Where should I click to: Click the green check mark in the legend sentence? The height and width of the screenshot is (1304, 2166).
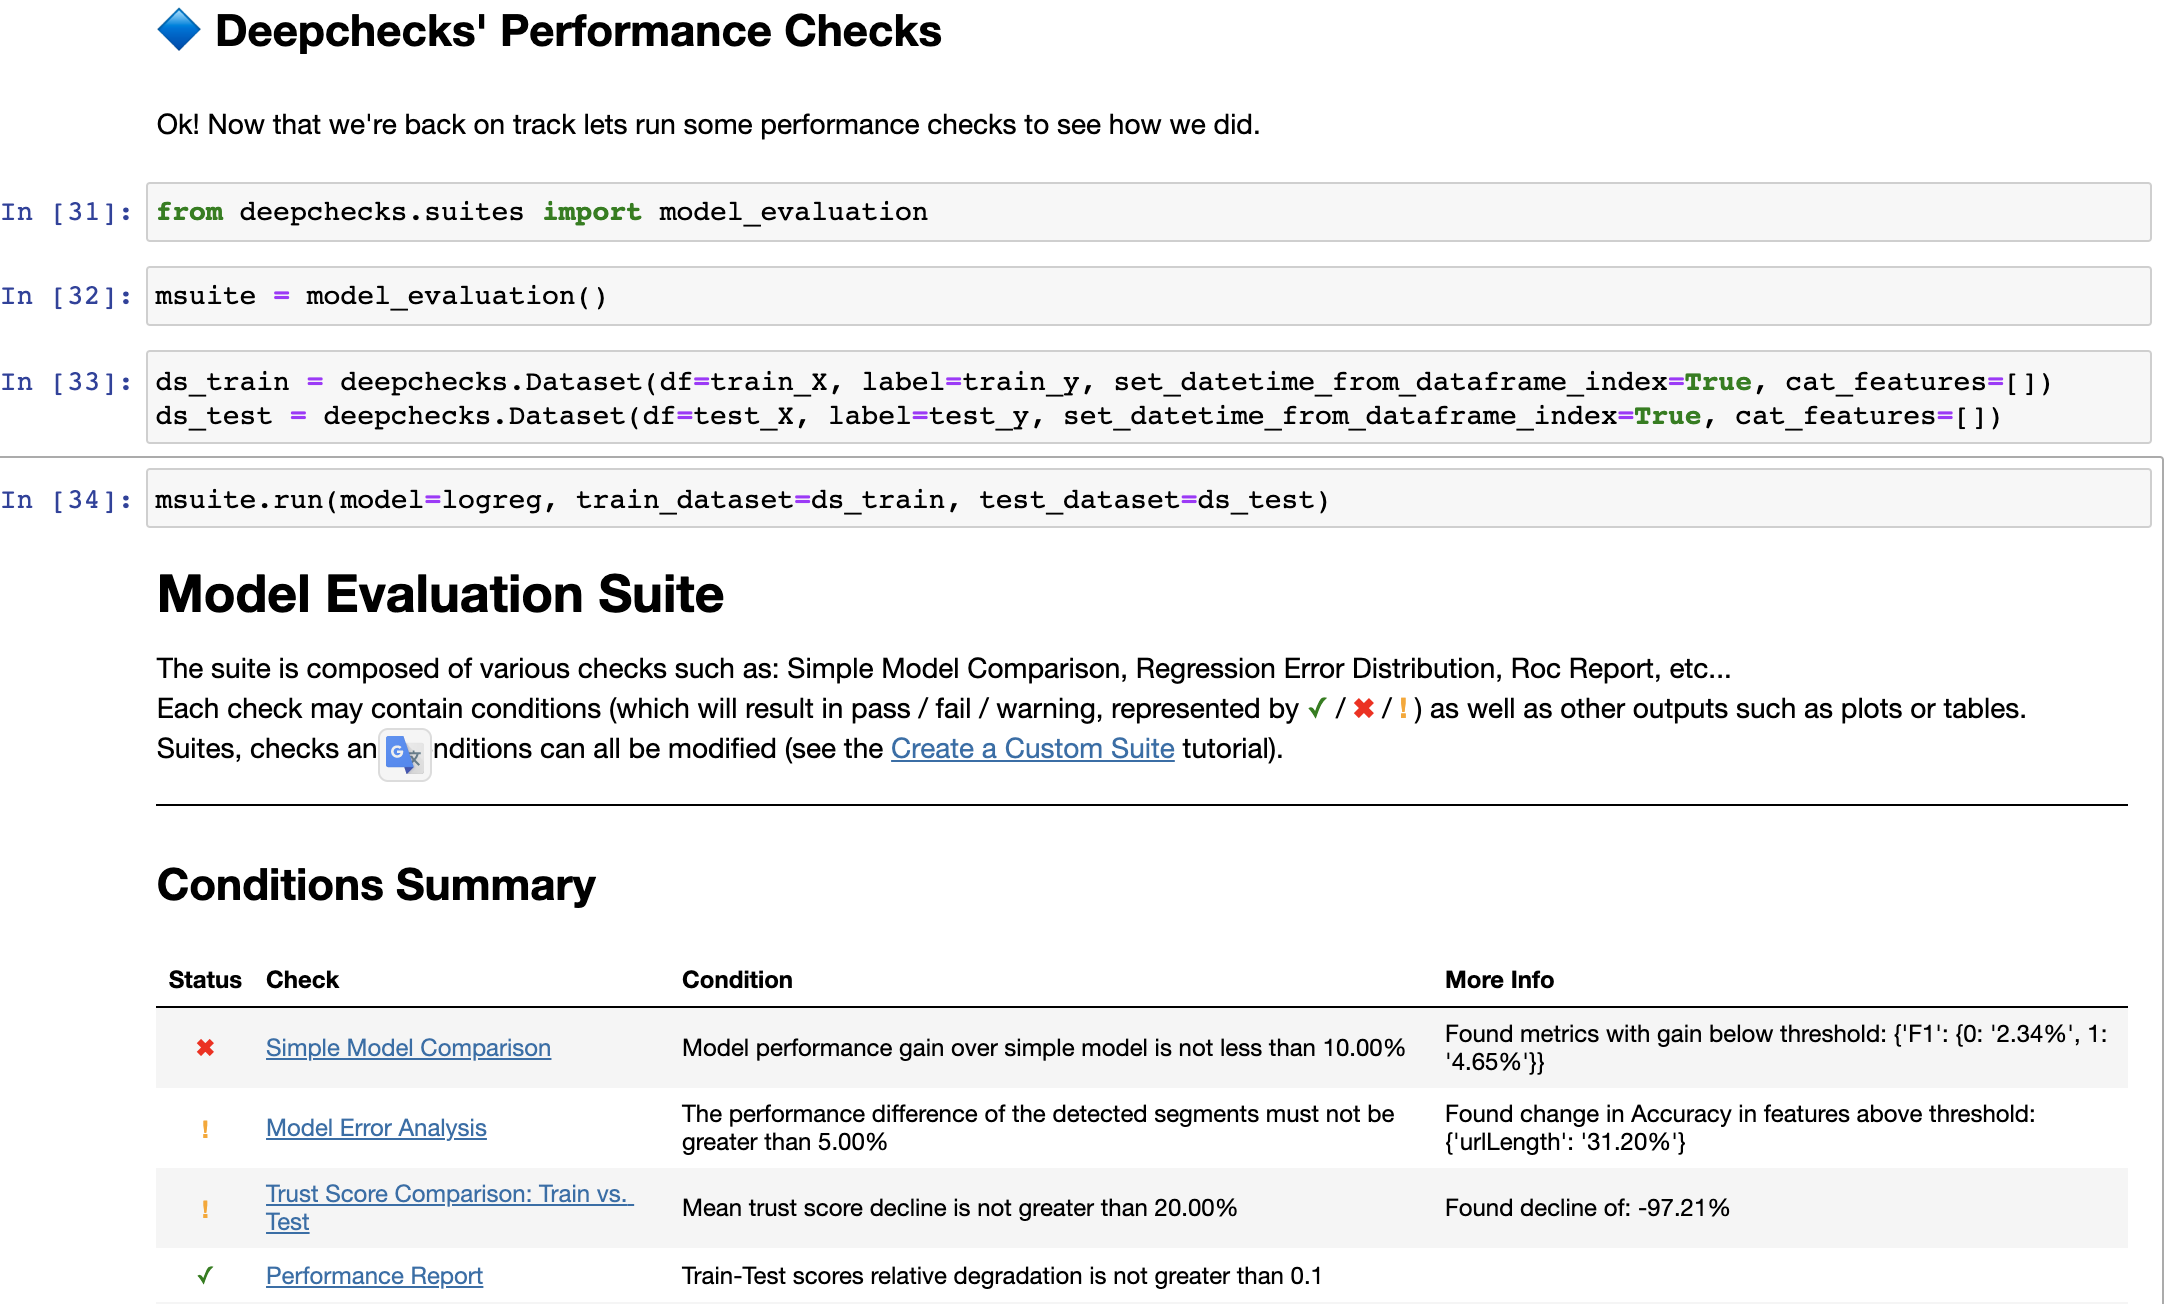pyautogui.click(x=1317, y=708)
